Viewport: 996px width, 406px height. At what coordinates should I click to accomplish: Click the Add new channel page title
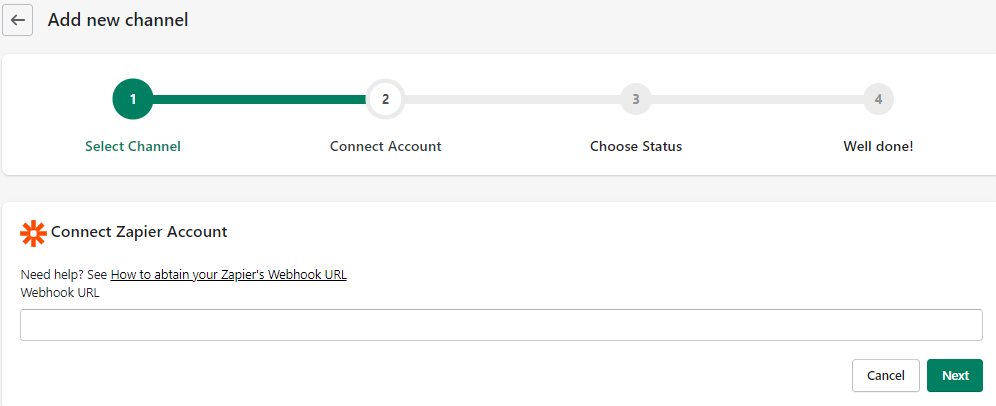point(118,20)
